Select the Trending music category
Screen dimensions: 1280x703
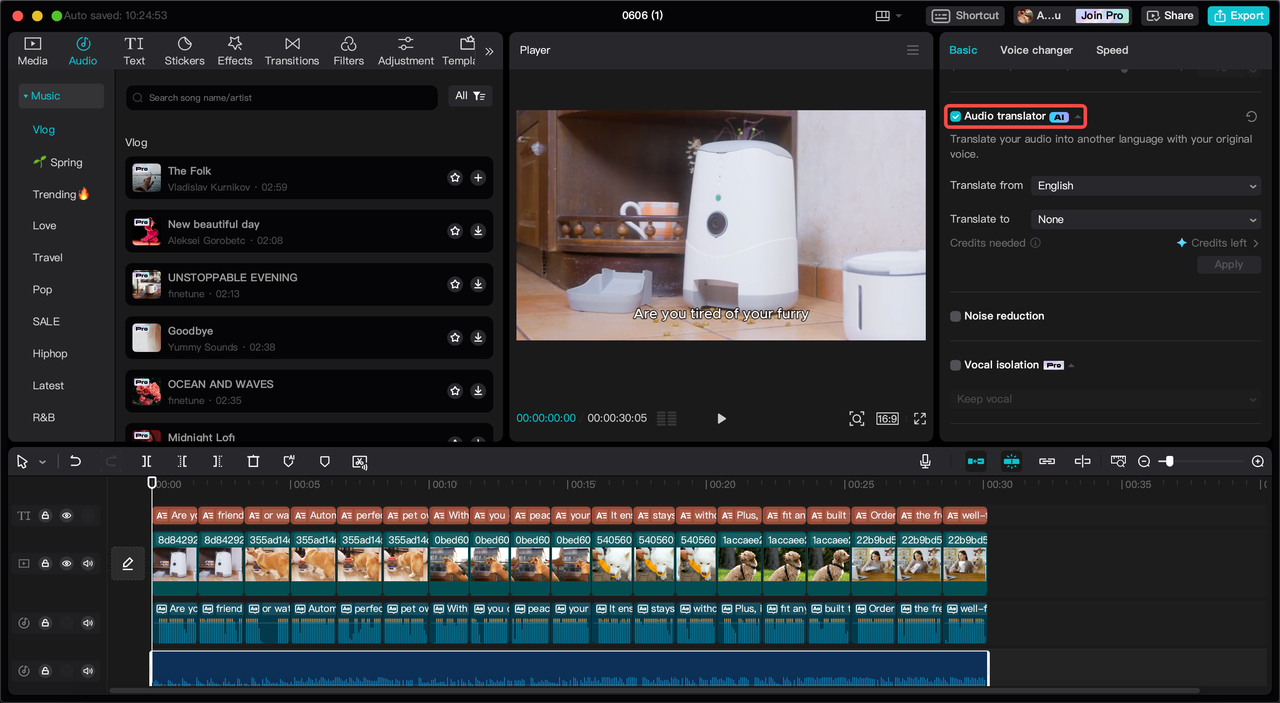60,194
